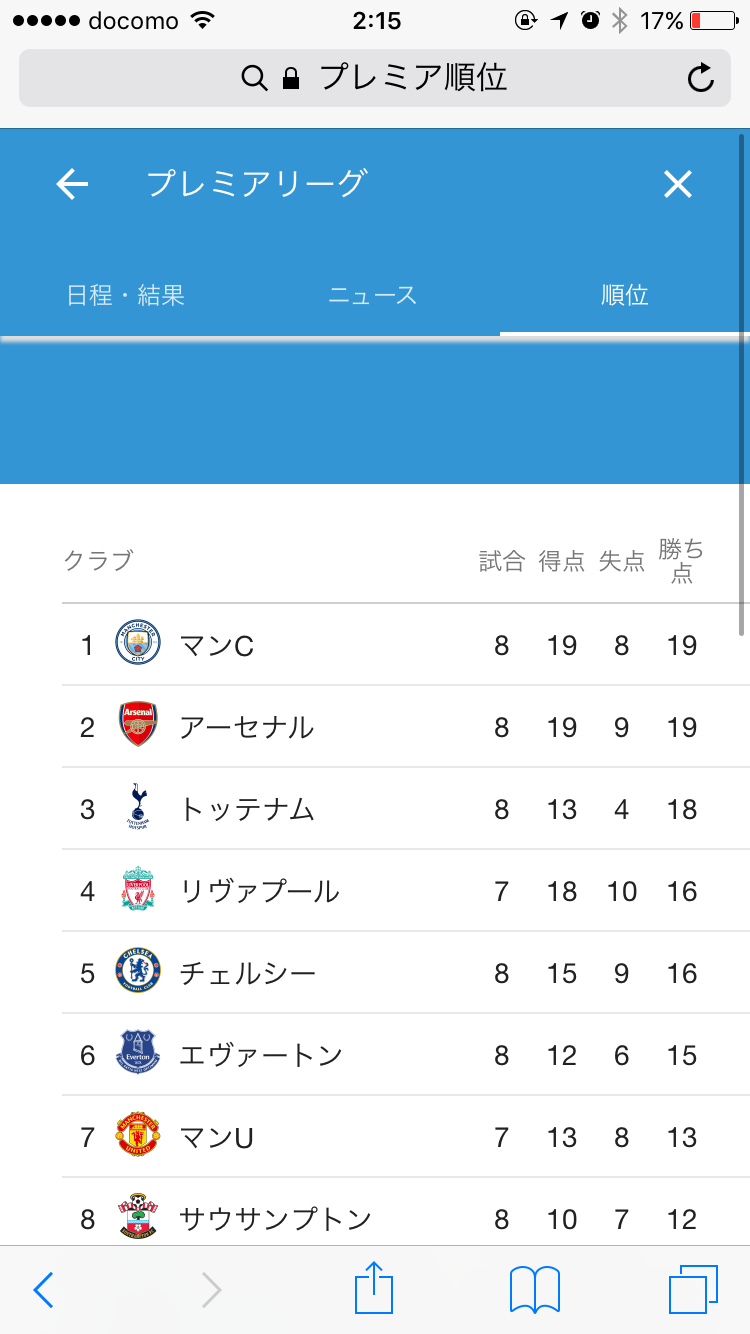Close the プレミアリーグ panel with X
The height and width of the screenshot is (1334, 750).
click(677, 184)
